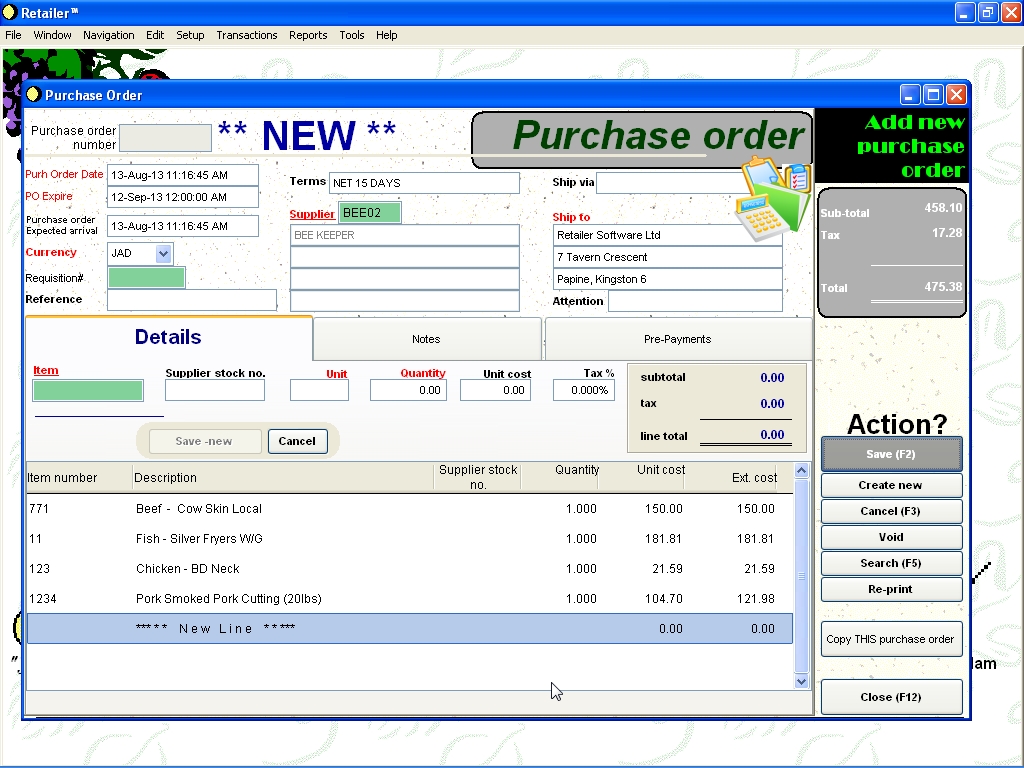Click the red Supplier link label
Screen dimensions: 1024x768
[312, 214]
